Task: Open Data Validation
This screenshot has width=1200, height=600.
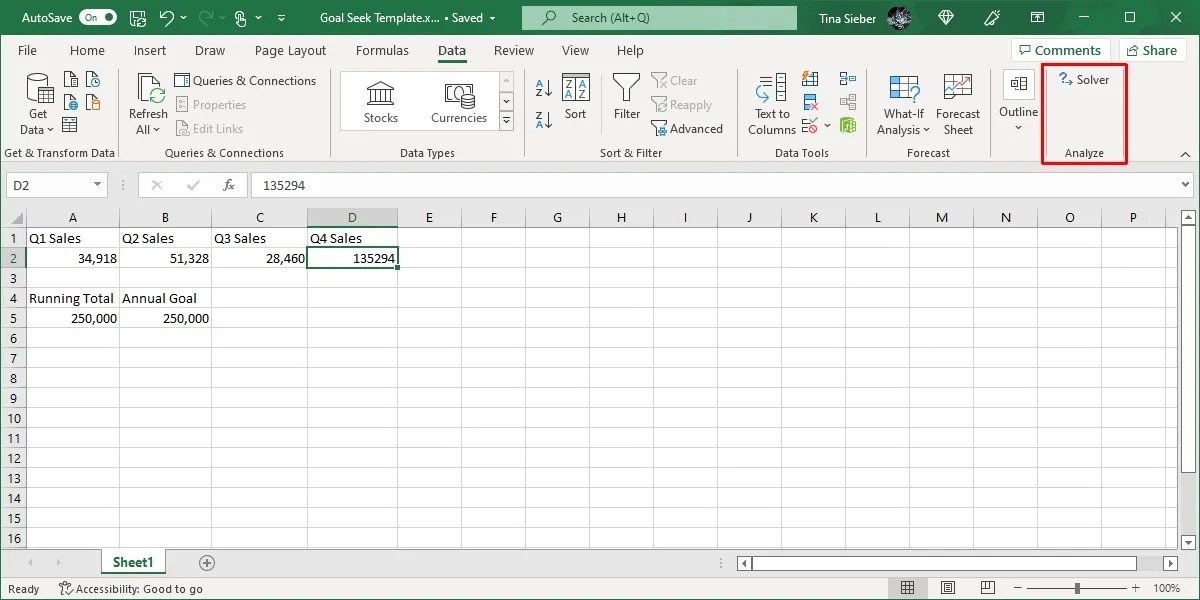Action: click(x=810, y=124)
